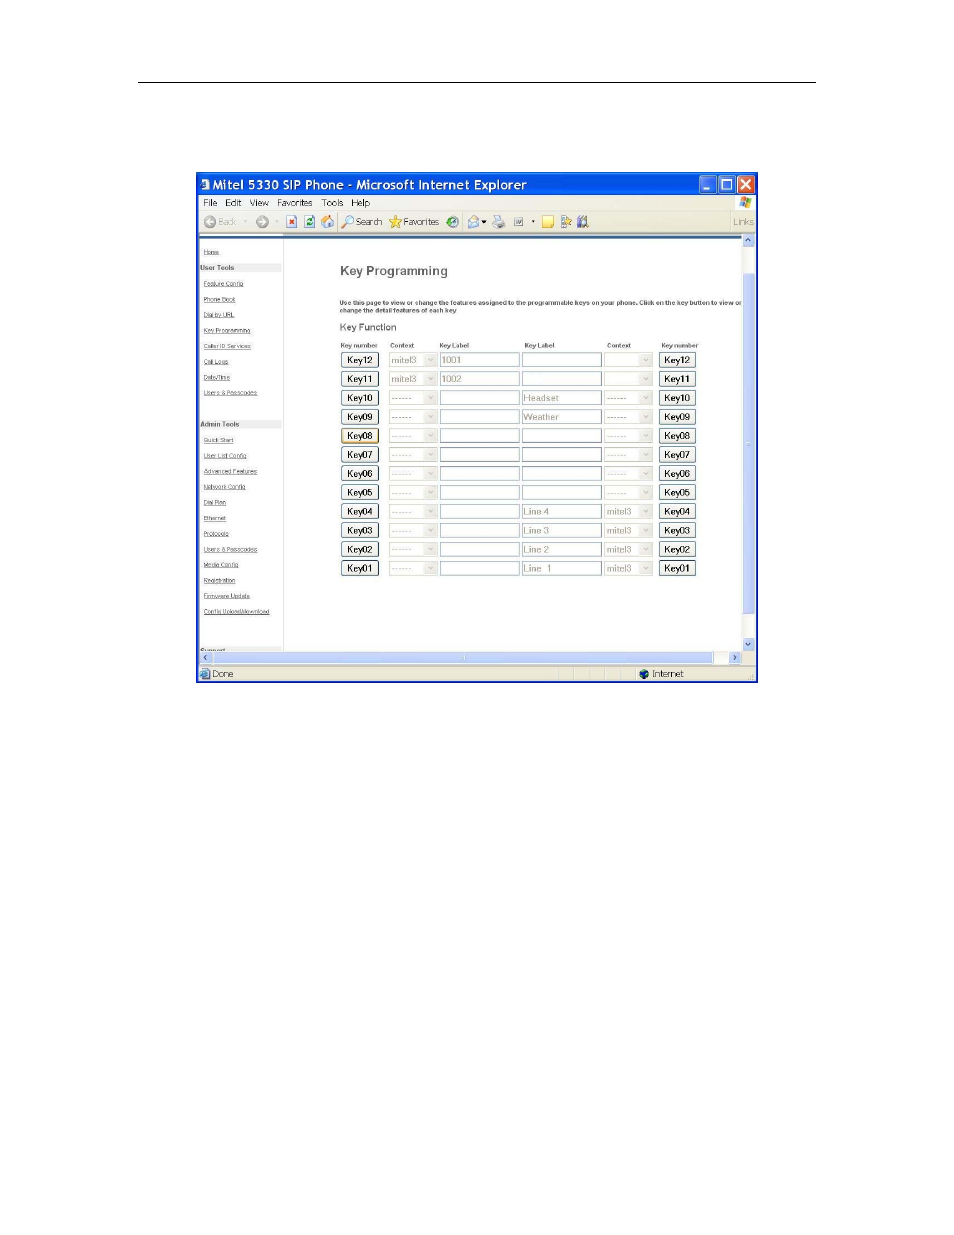Open the Firmware Update link

(x=226, y=596)
